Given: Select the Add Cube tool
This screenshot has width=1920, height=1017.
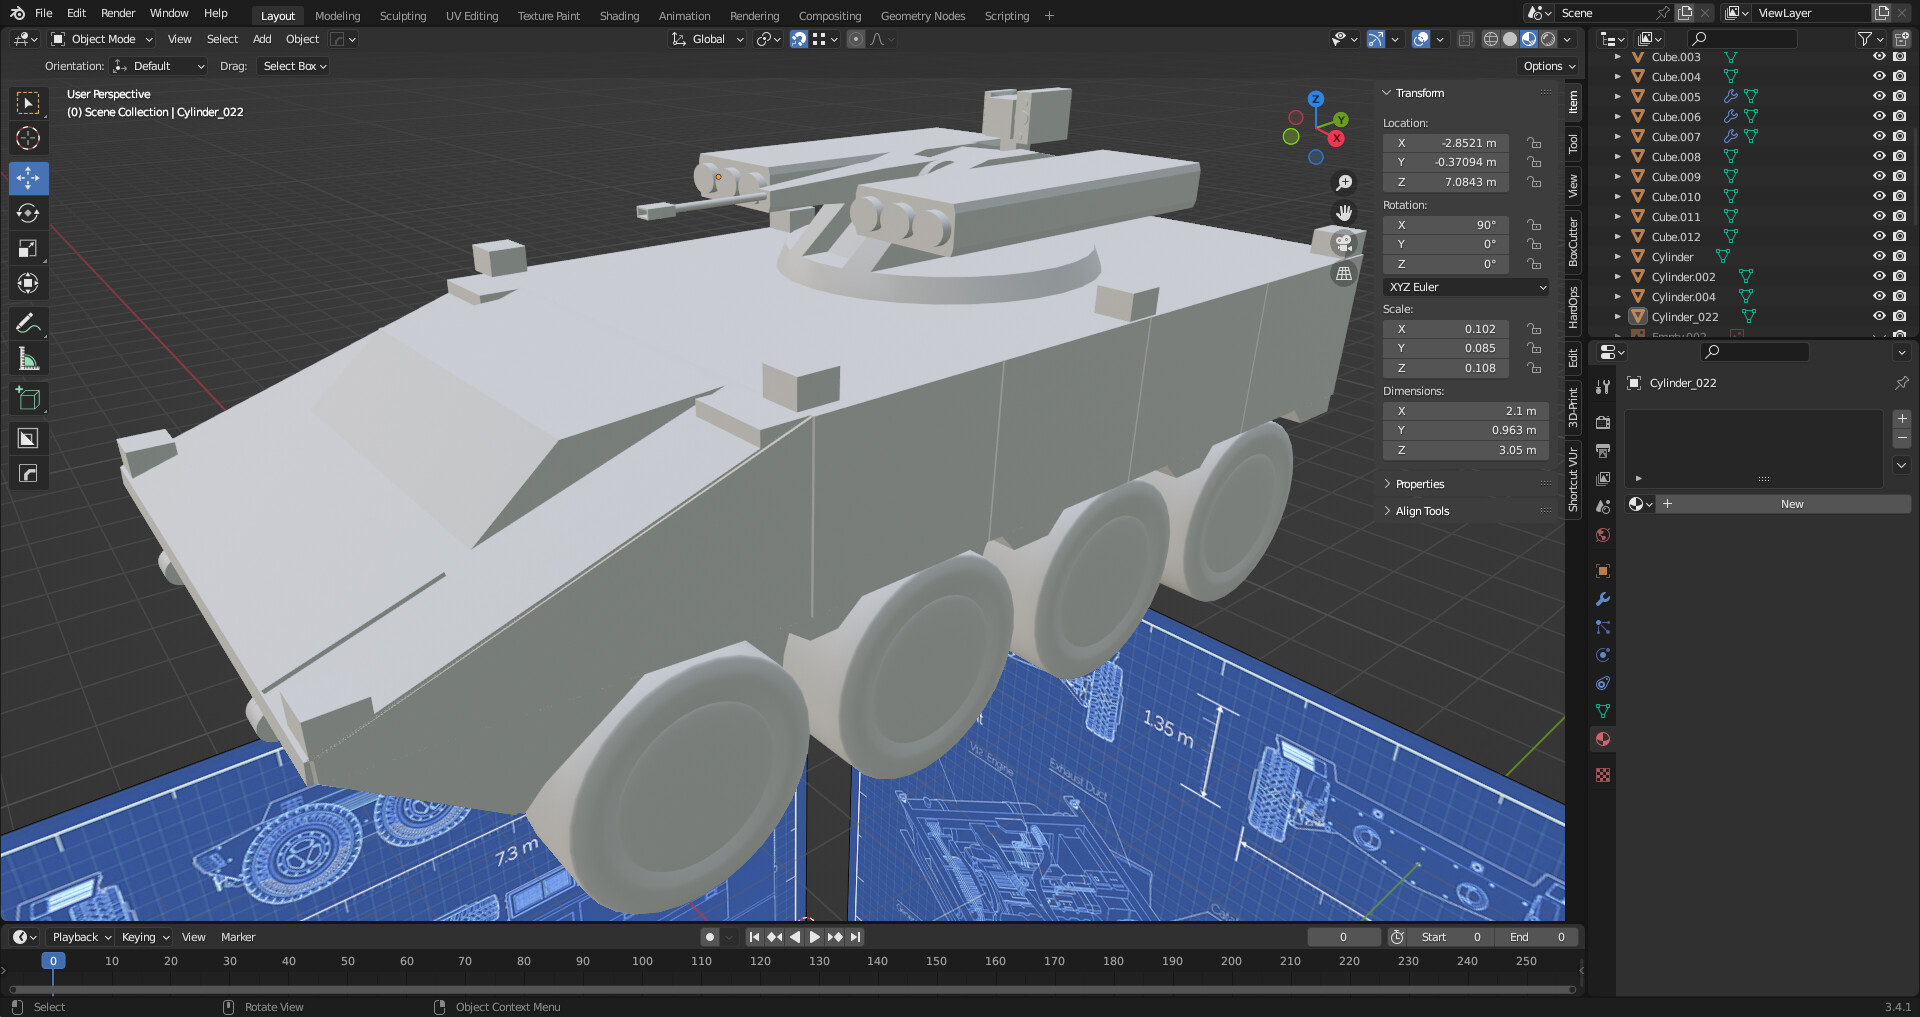Looking at the screenshot, I should coord(28,398).
